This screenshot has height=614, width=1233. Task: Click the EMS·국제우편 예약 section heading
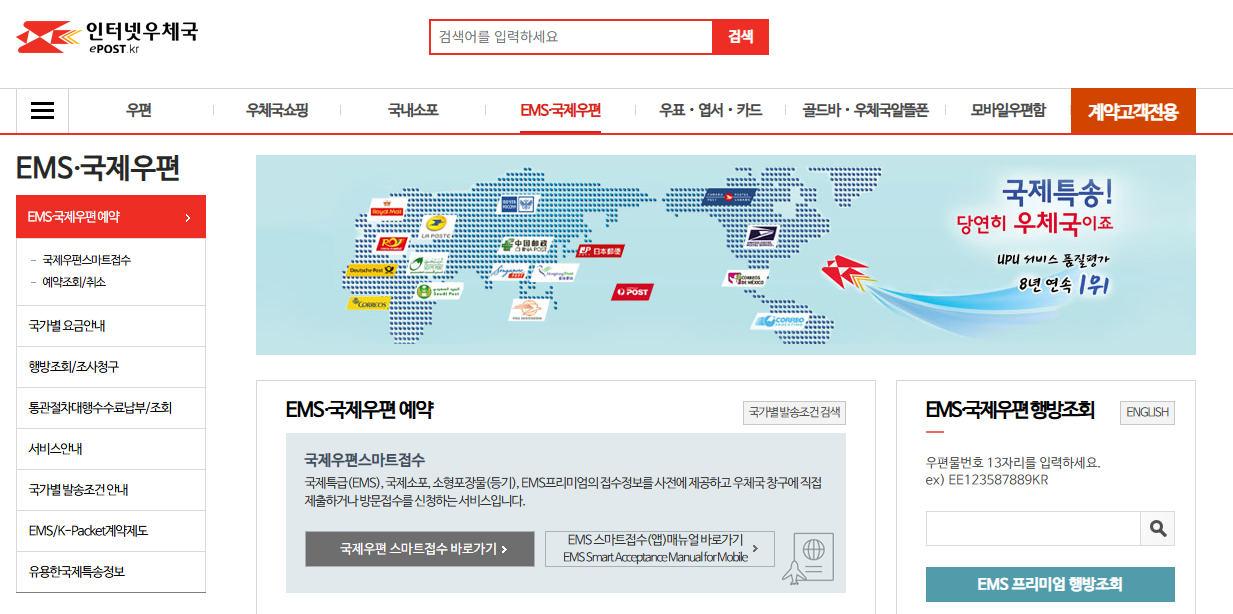[x=359, y=410]
